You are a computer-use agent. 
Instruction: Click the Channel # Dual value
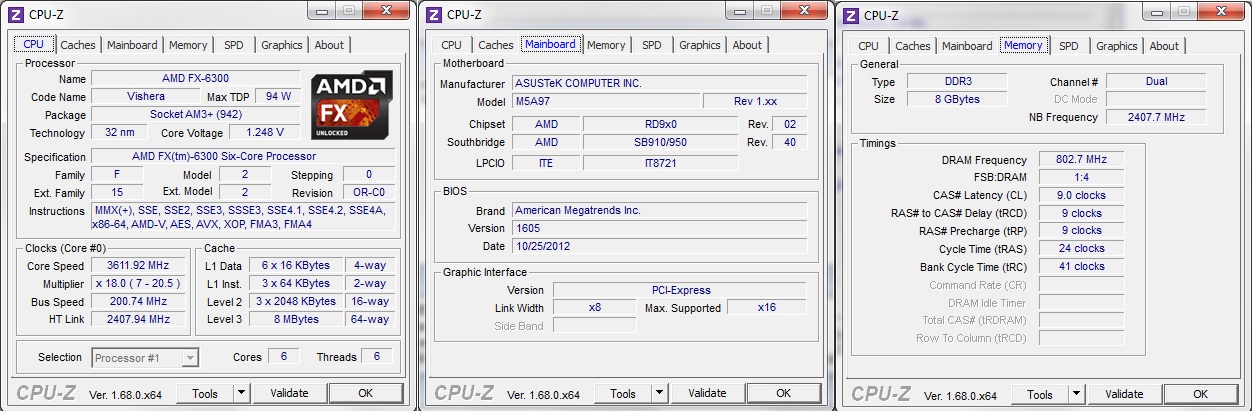coord(1156,82)
